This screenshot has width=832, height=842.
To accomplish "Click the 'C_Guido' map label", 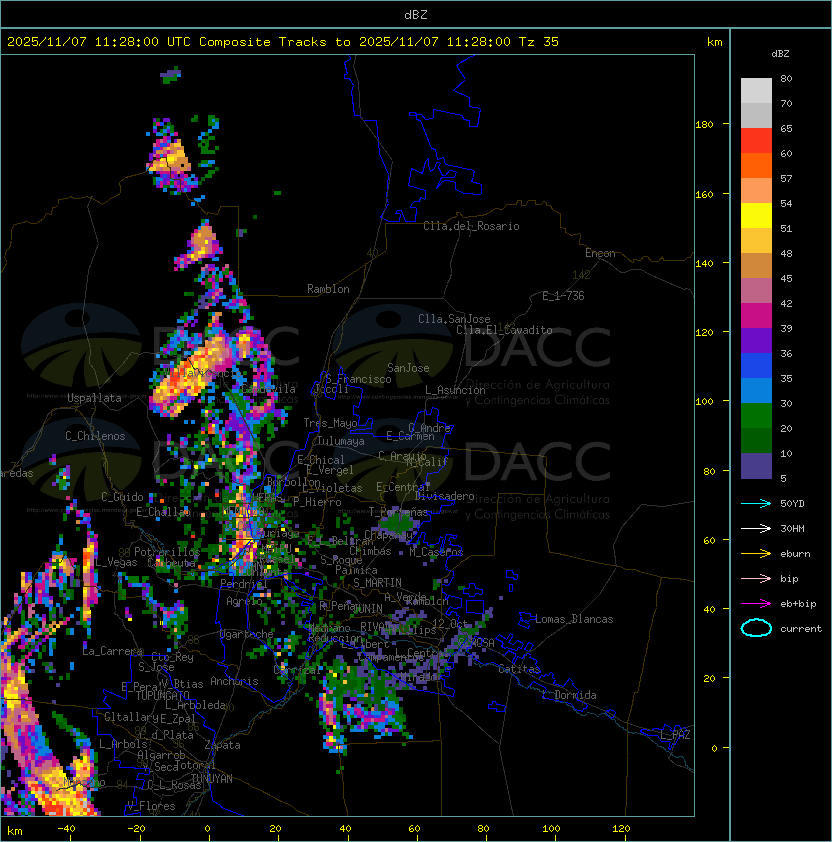I will tap(122, 497).
